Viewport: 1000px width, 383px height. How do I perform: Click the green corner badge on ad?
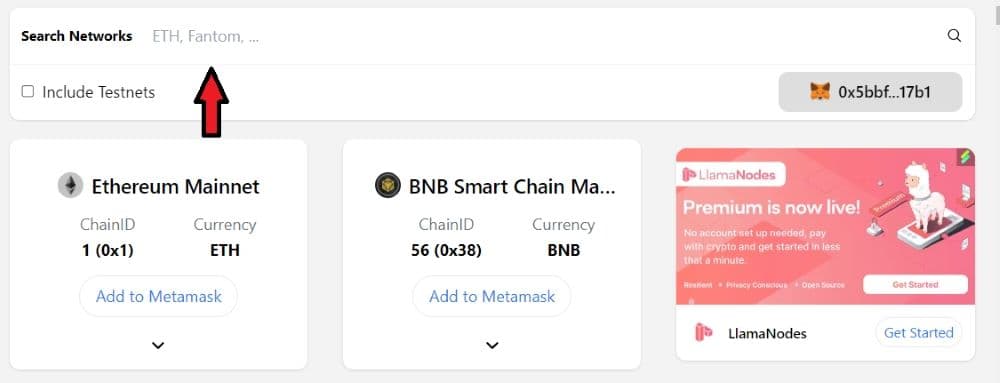(966, 156)
